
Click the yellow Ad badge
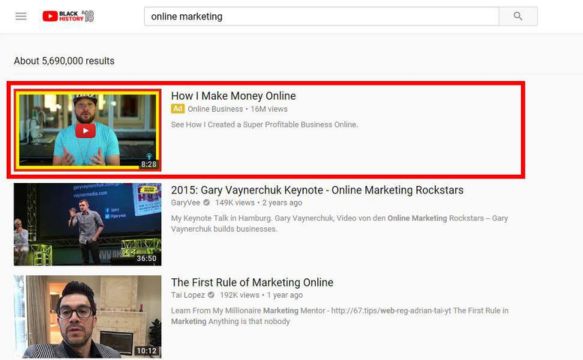tap(178, 109)
